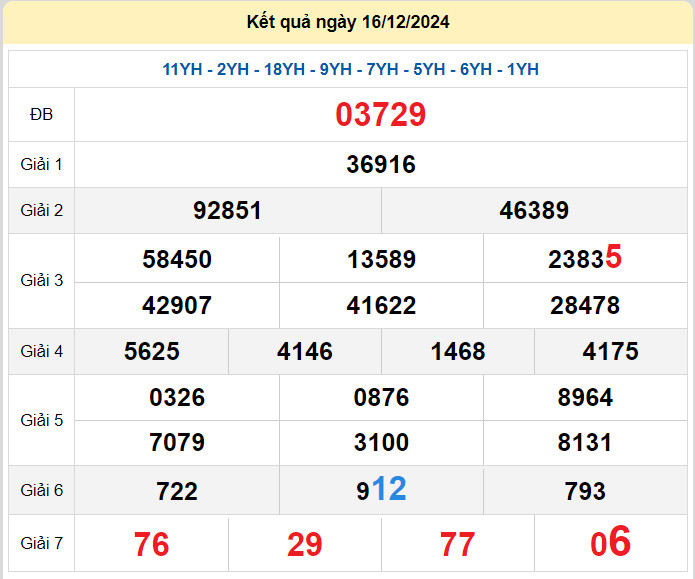Select the serial codes line '11YH - 2YH - 18YH'
Screen dimensions: 695x579
click(234, 70)
